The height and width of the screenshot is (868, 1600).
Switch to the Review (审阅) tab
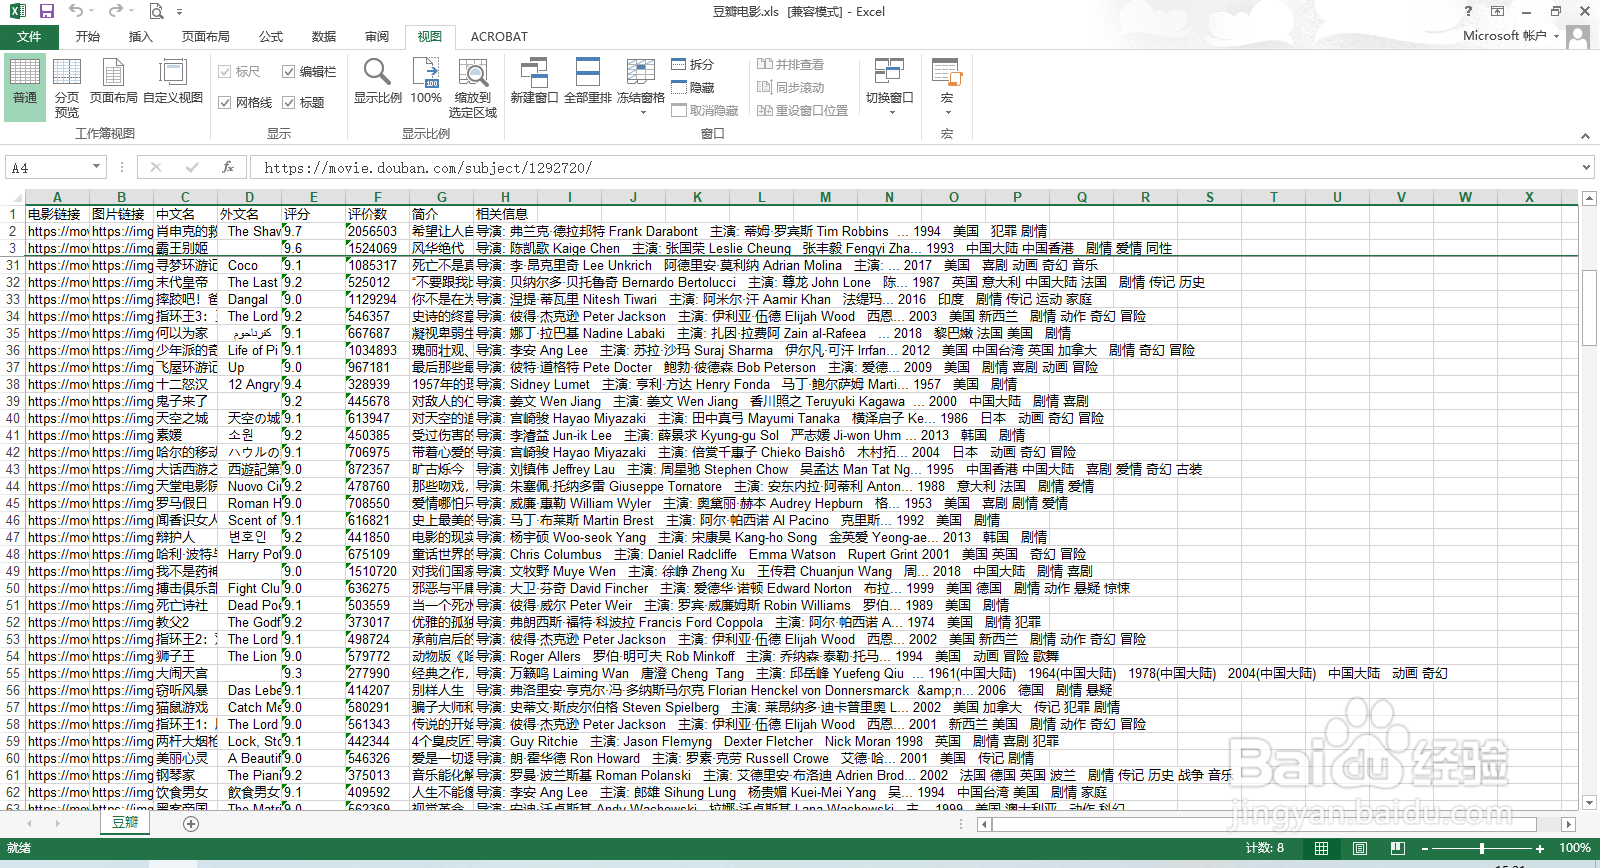click(377, 36)
